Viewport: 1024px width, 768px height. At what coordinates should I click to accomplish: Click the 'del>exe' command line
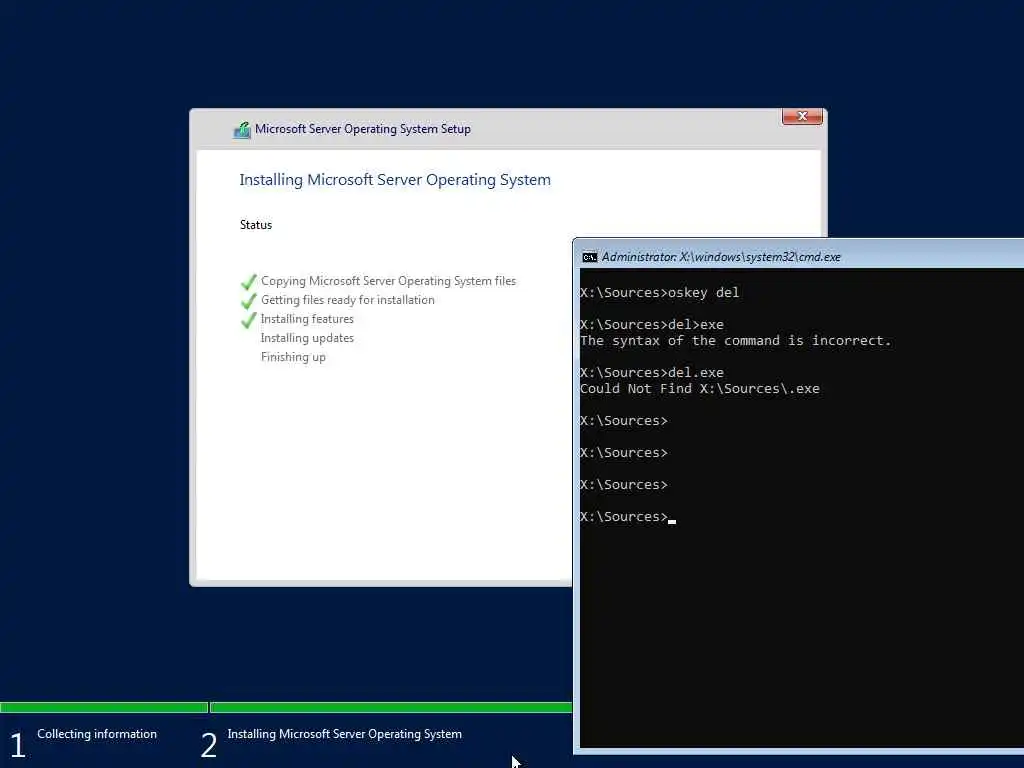point(652,325)
